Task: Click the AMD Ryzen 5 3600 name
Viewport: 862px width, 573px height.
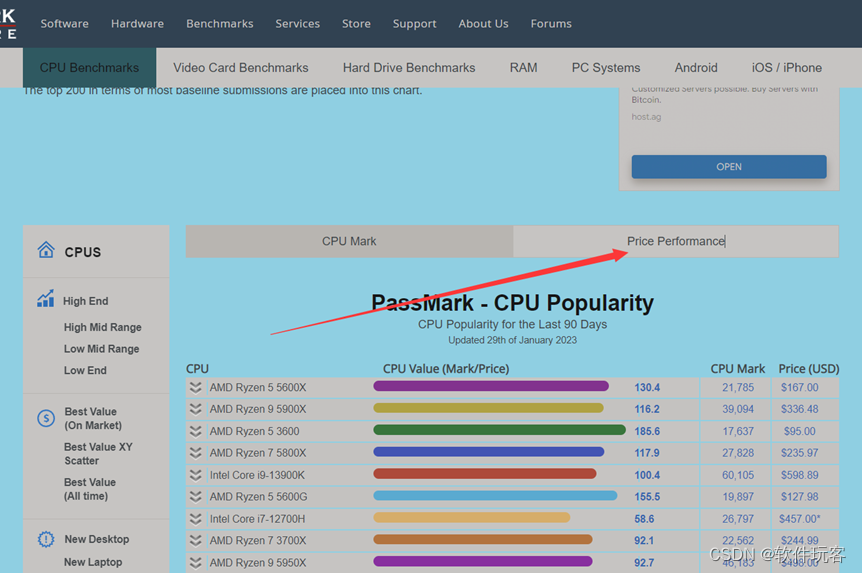Action: pyautogui.click(x=255, y=431)
